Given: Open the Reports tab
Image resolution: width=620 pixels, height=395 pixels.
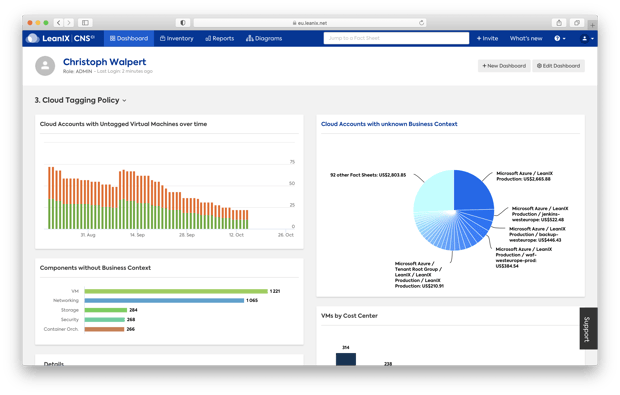Looking at the screenshot, I should click(219, 38).
